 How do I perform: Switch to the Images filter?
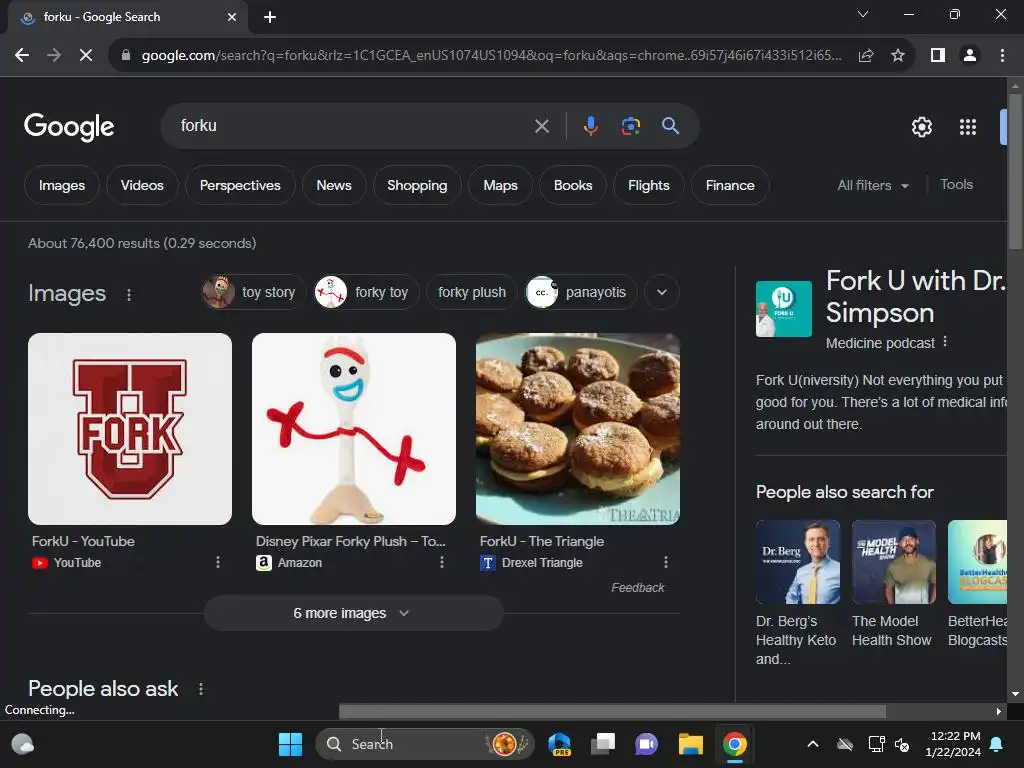pos(62,185)
